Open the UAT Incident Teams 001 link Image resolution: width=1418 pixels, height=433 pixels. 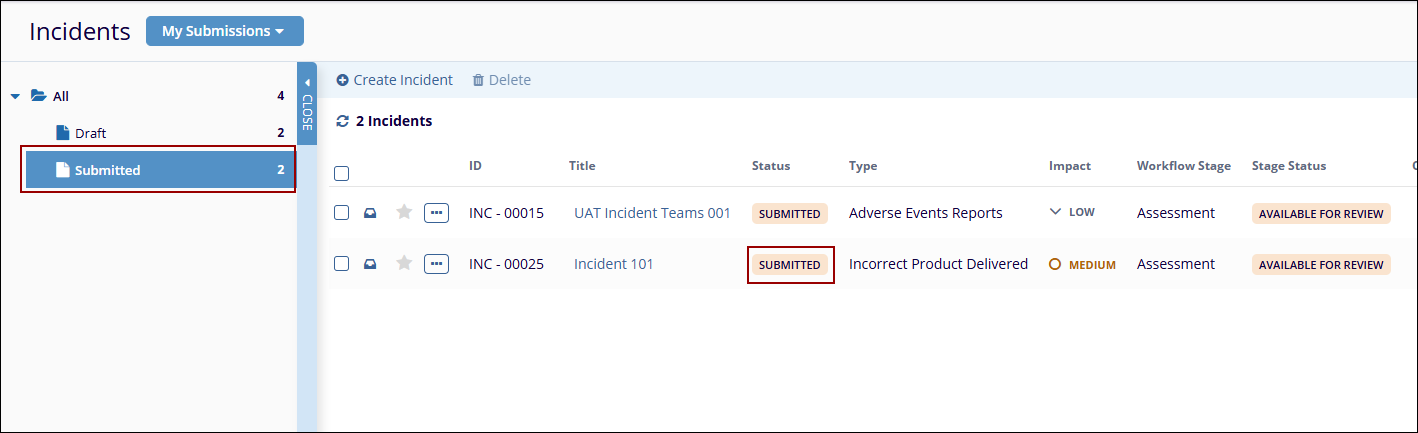(652, 213)
